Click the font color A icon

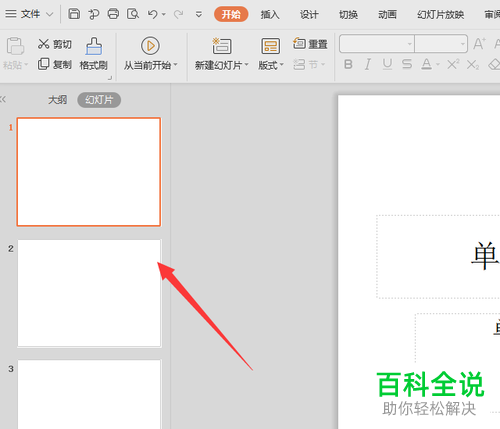click(427, 64)
